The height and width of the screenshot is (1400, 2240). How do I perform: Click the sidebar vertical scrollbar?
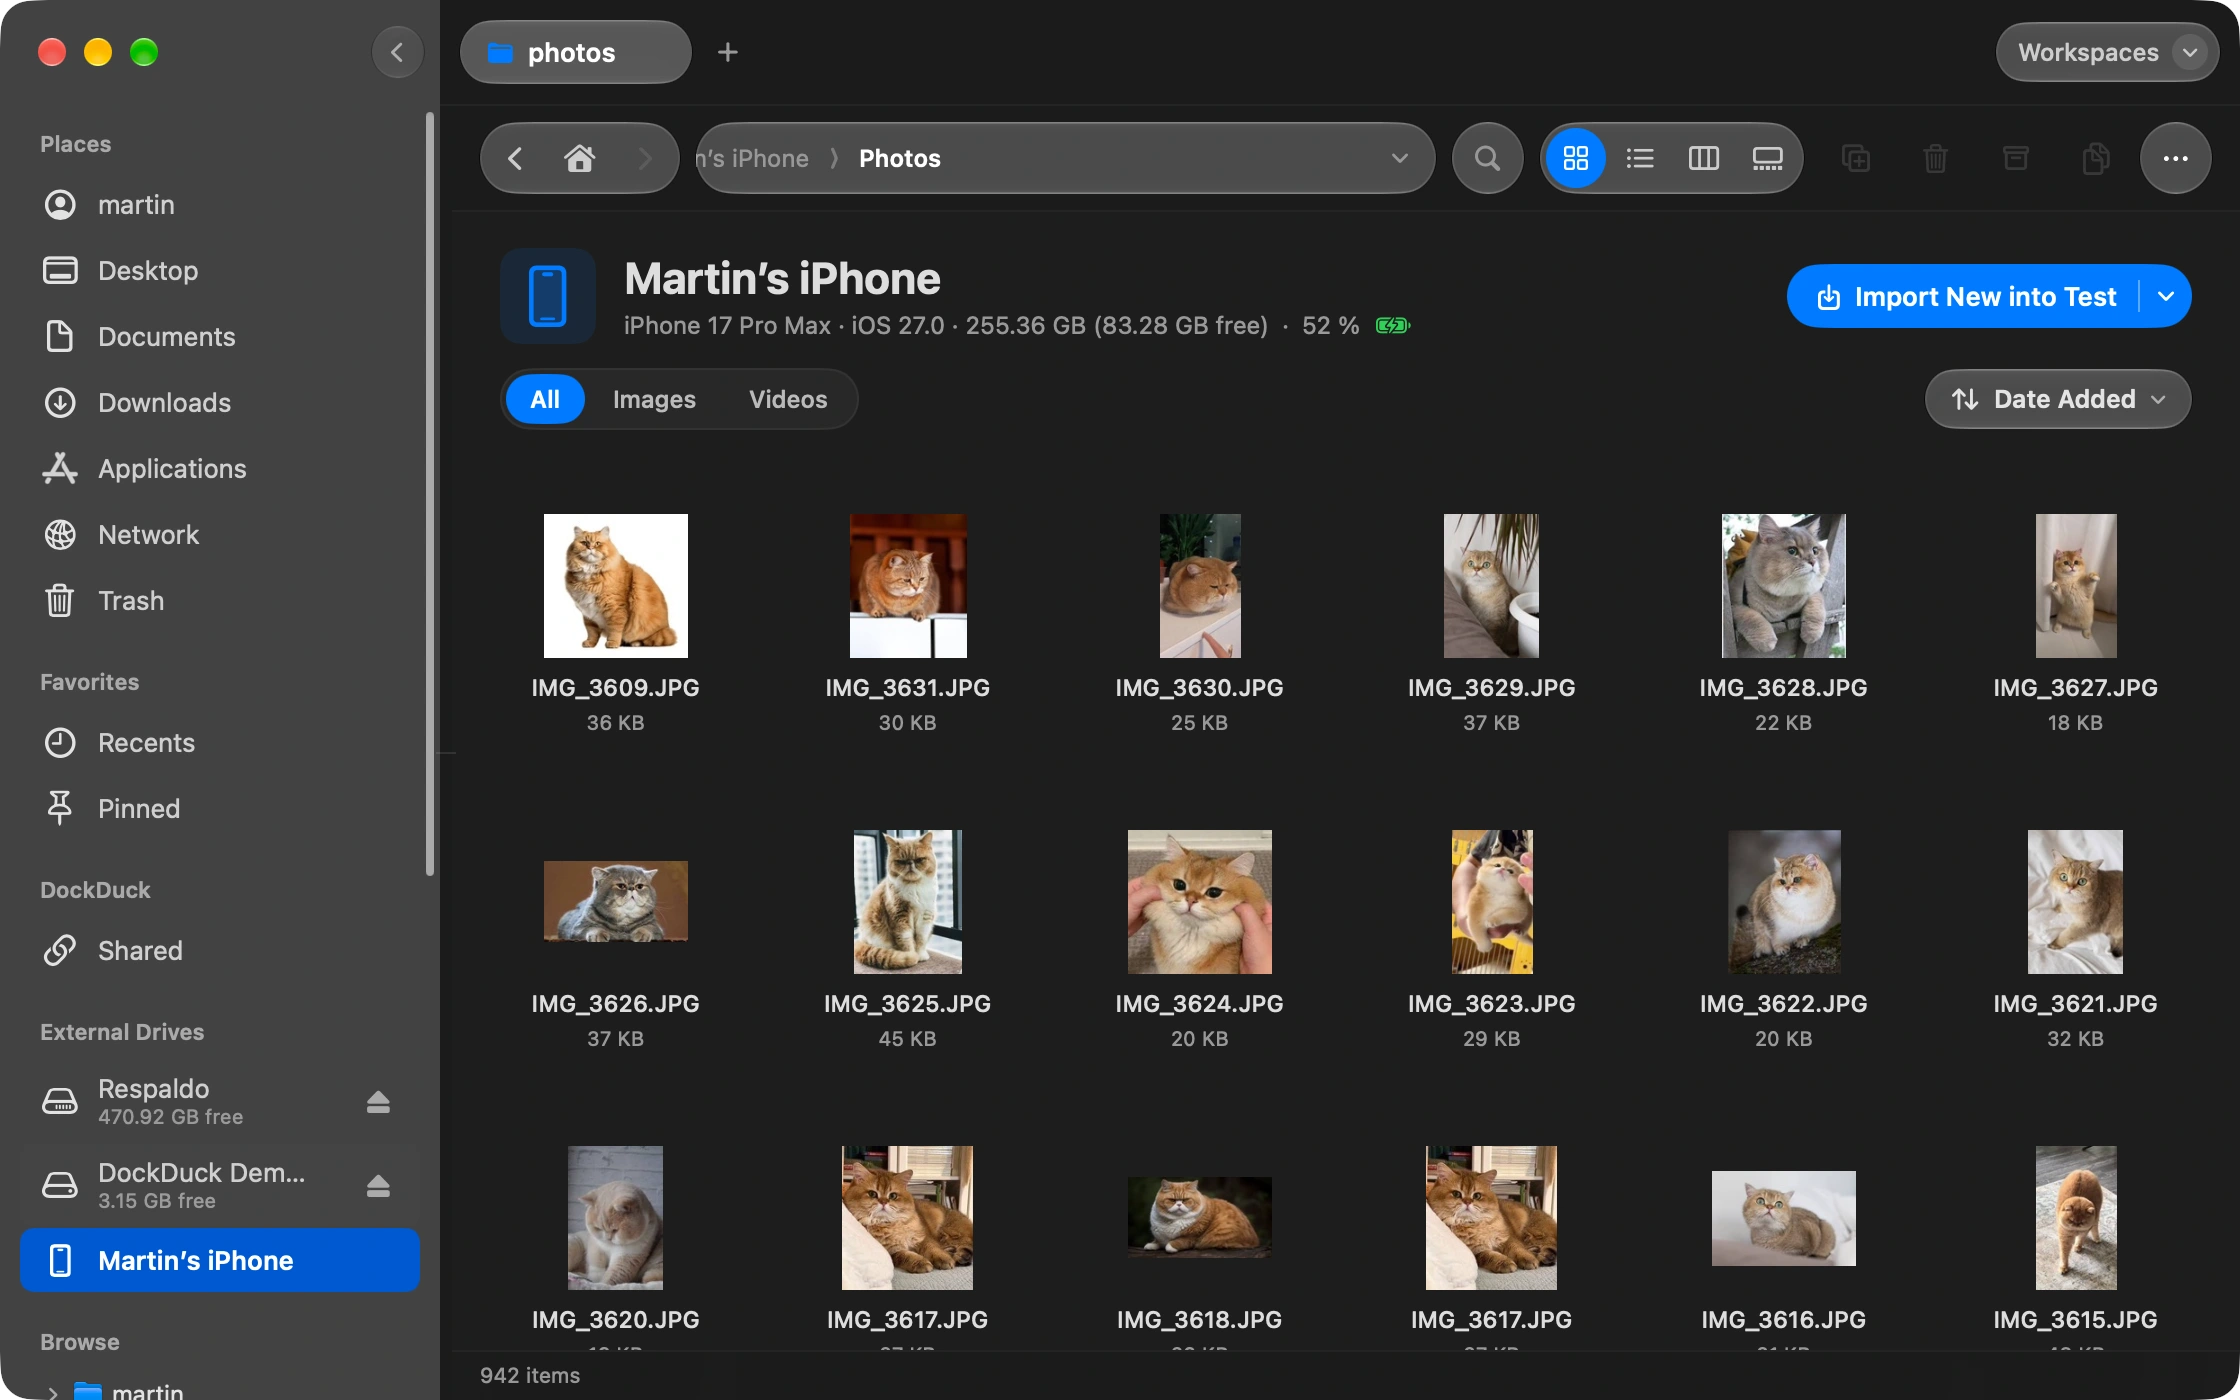tap(430, 494)
